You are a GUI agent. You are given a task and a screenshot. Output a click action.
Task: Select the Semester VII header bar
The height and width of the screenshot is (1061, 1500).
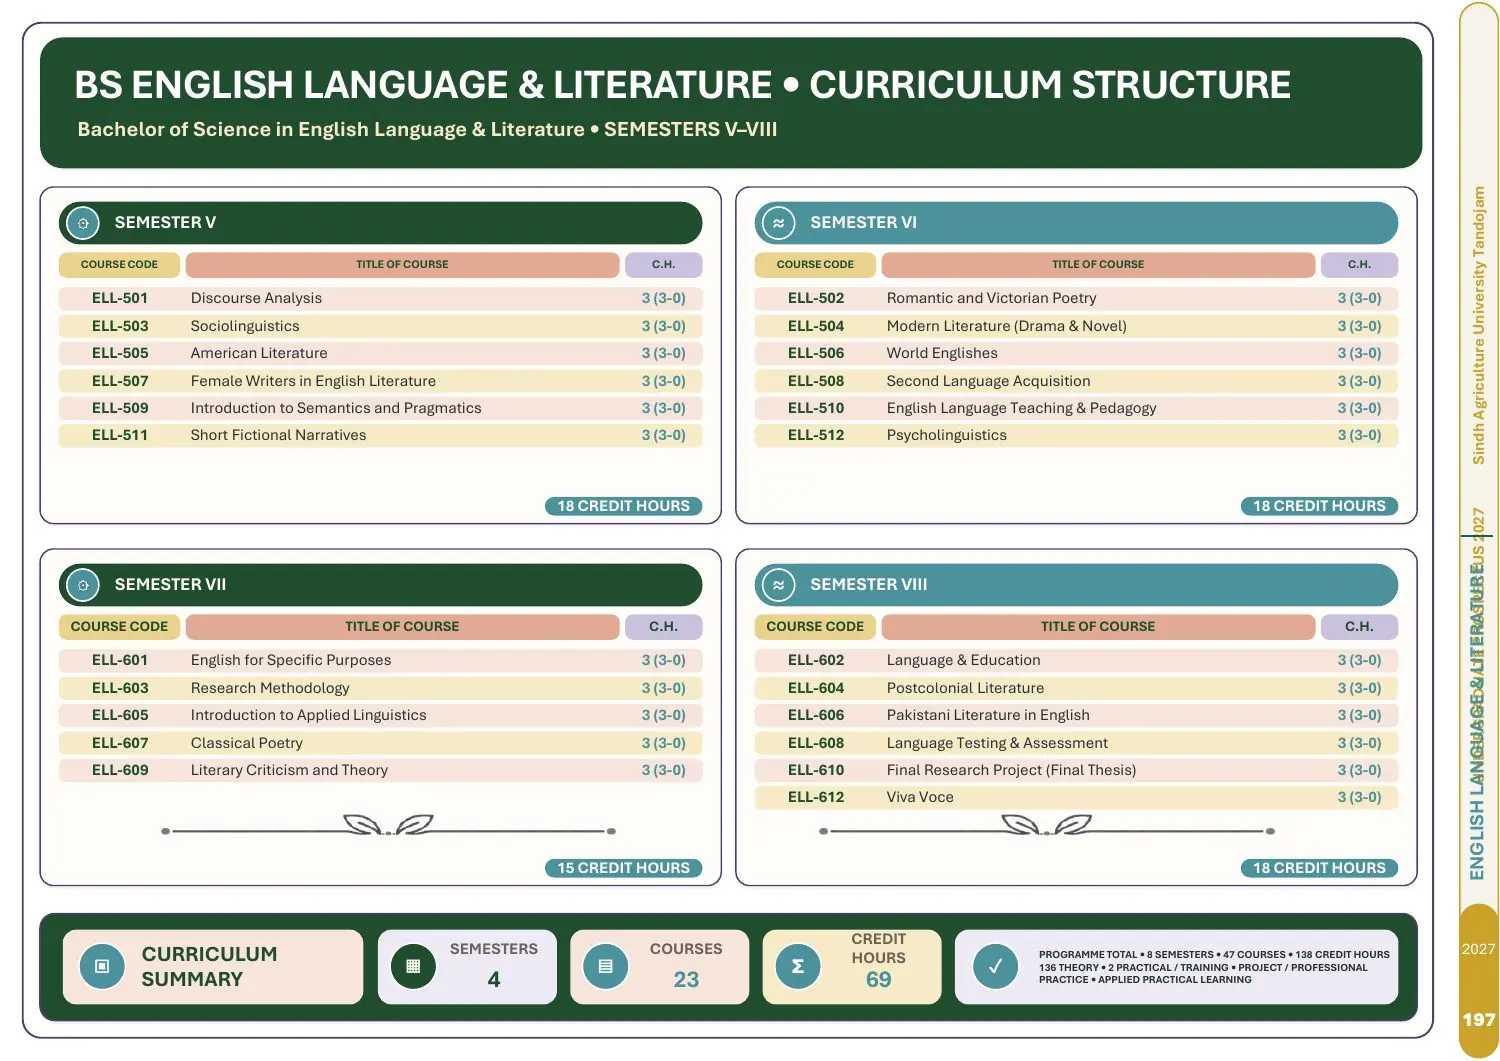tap(381, 585)
